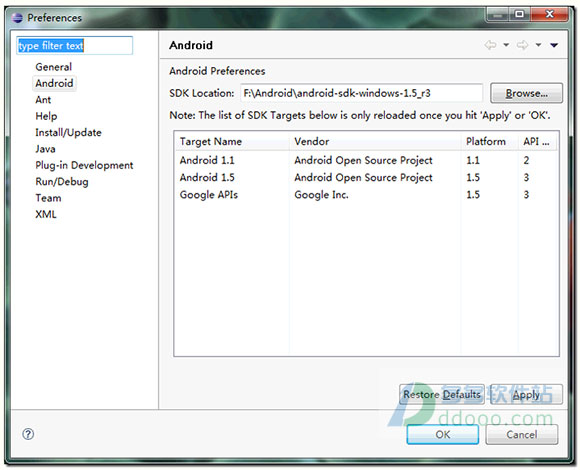Viewport: 580px width, 470px height.
Task: Select Java preference category
Action: pyautogui.click(x=45, y=149)
